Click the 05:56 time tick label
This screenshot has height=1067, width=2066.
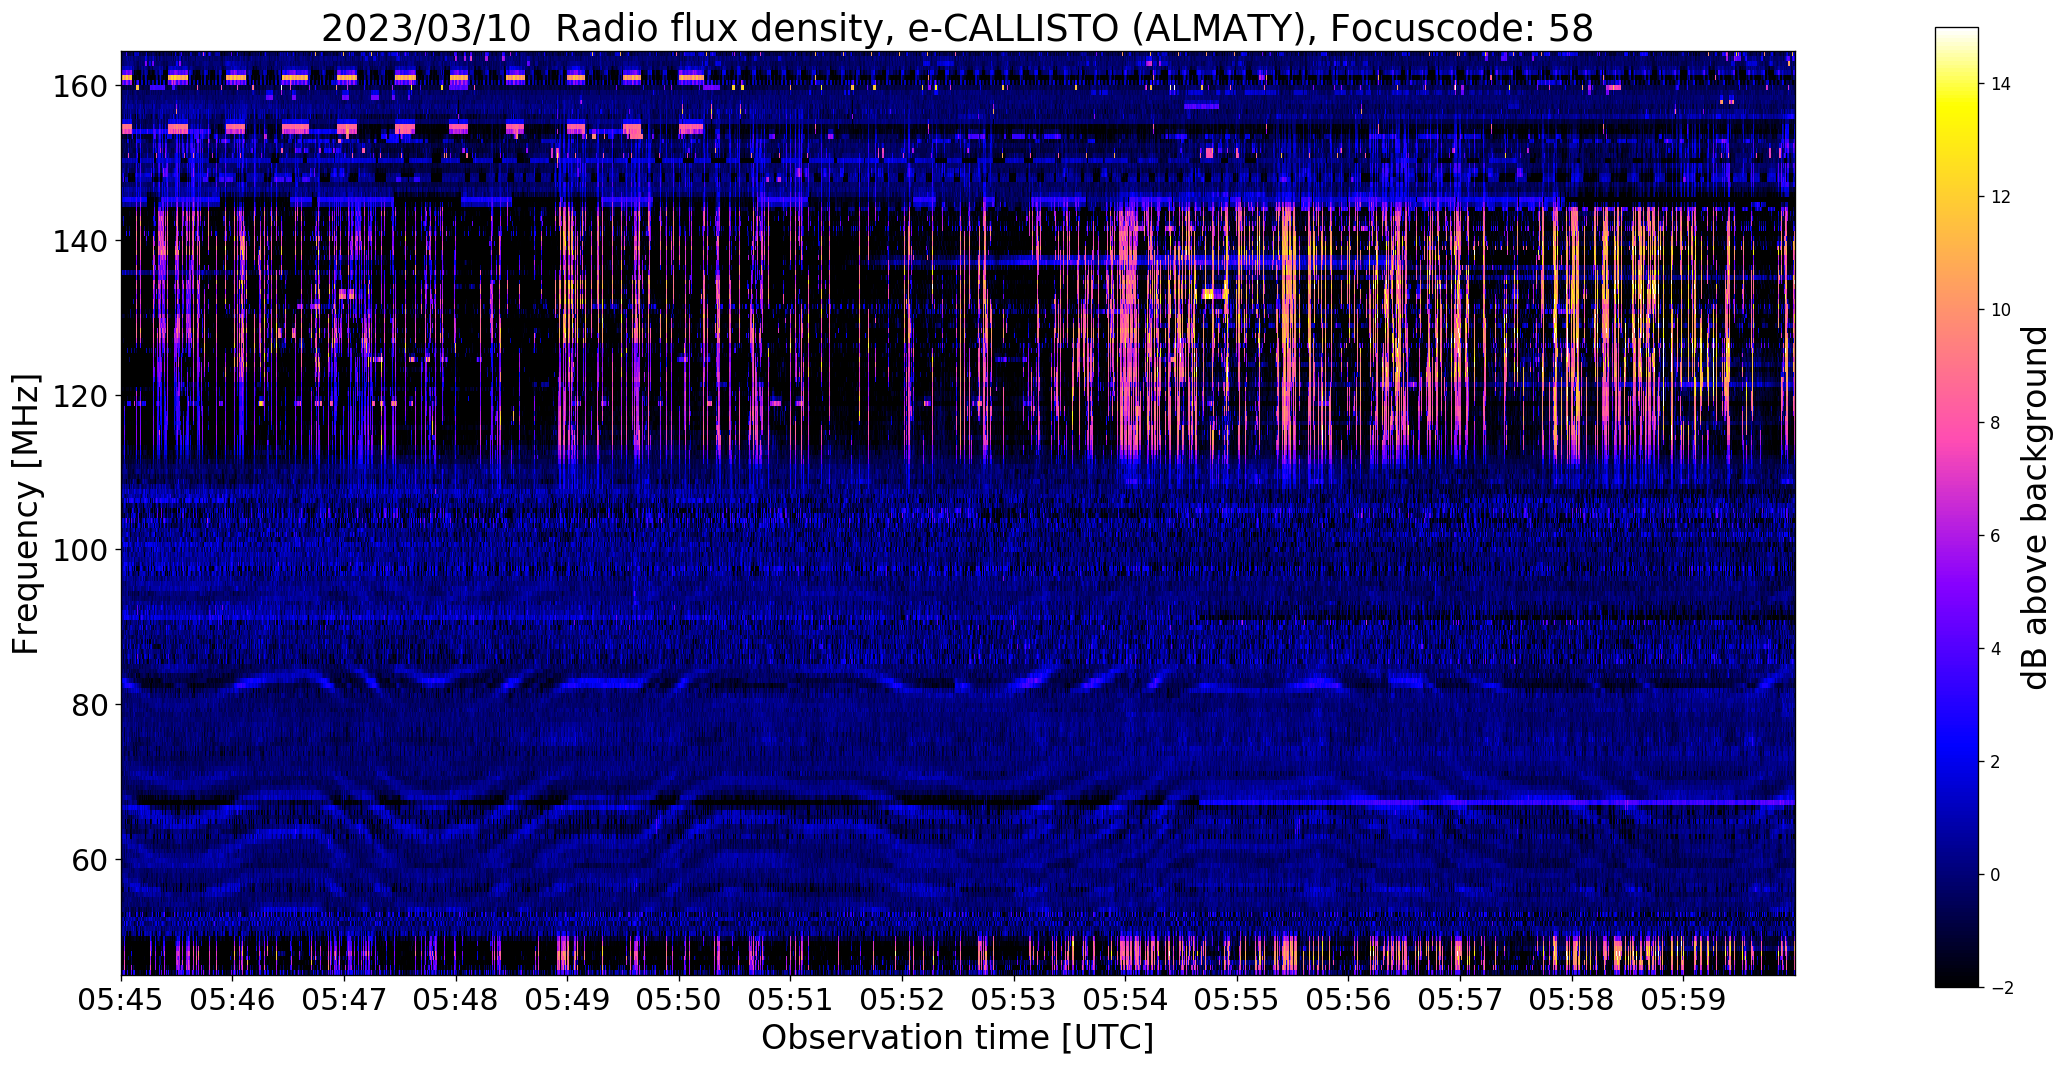point(1349,999)
